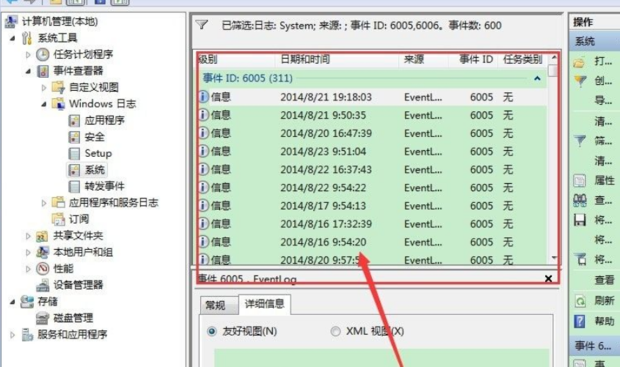Image resolution: width=620 pixels, height=367 pixels.
Task: Click the 性能 monitor icon
Action: [42, 269]
